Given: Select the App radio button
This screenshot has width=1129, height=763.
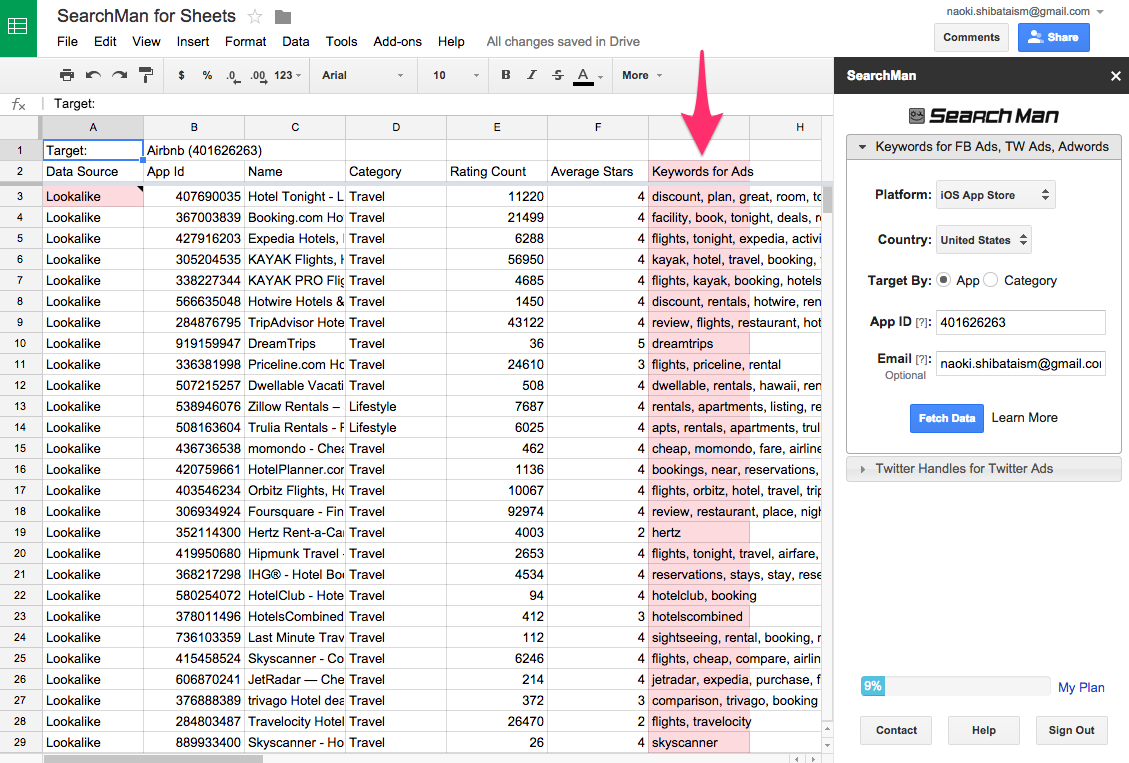Looking at the screenshot, I should [x=944, y=281].
